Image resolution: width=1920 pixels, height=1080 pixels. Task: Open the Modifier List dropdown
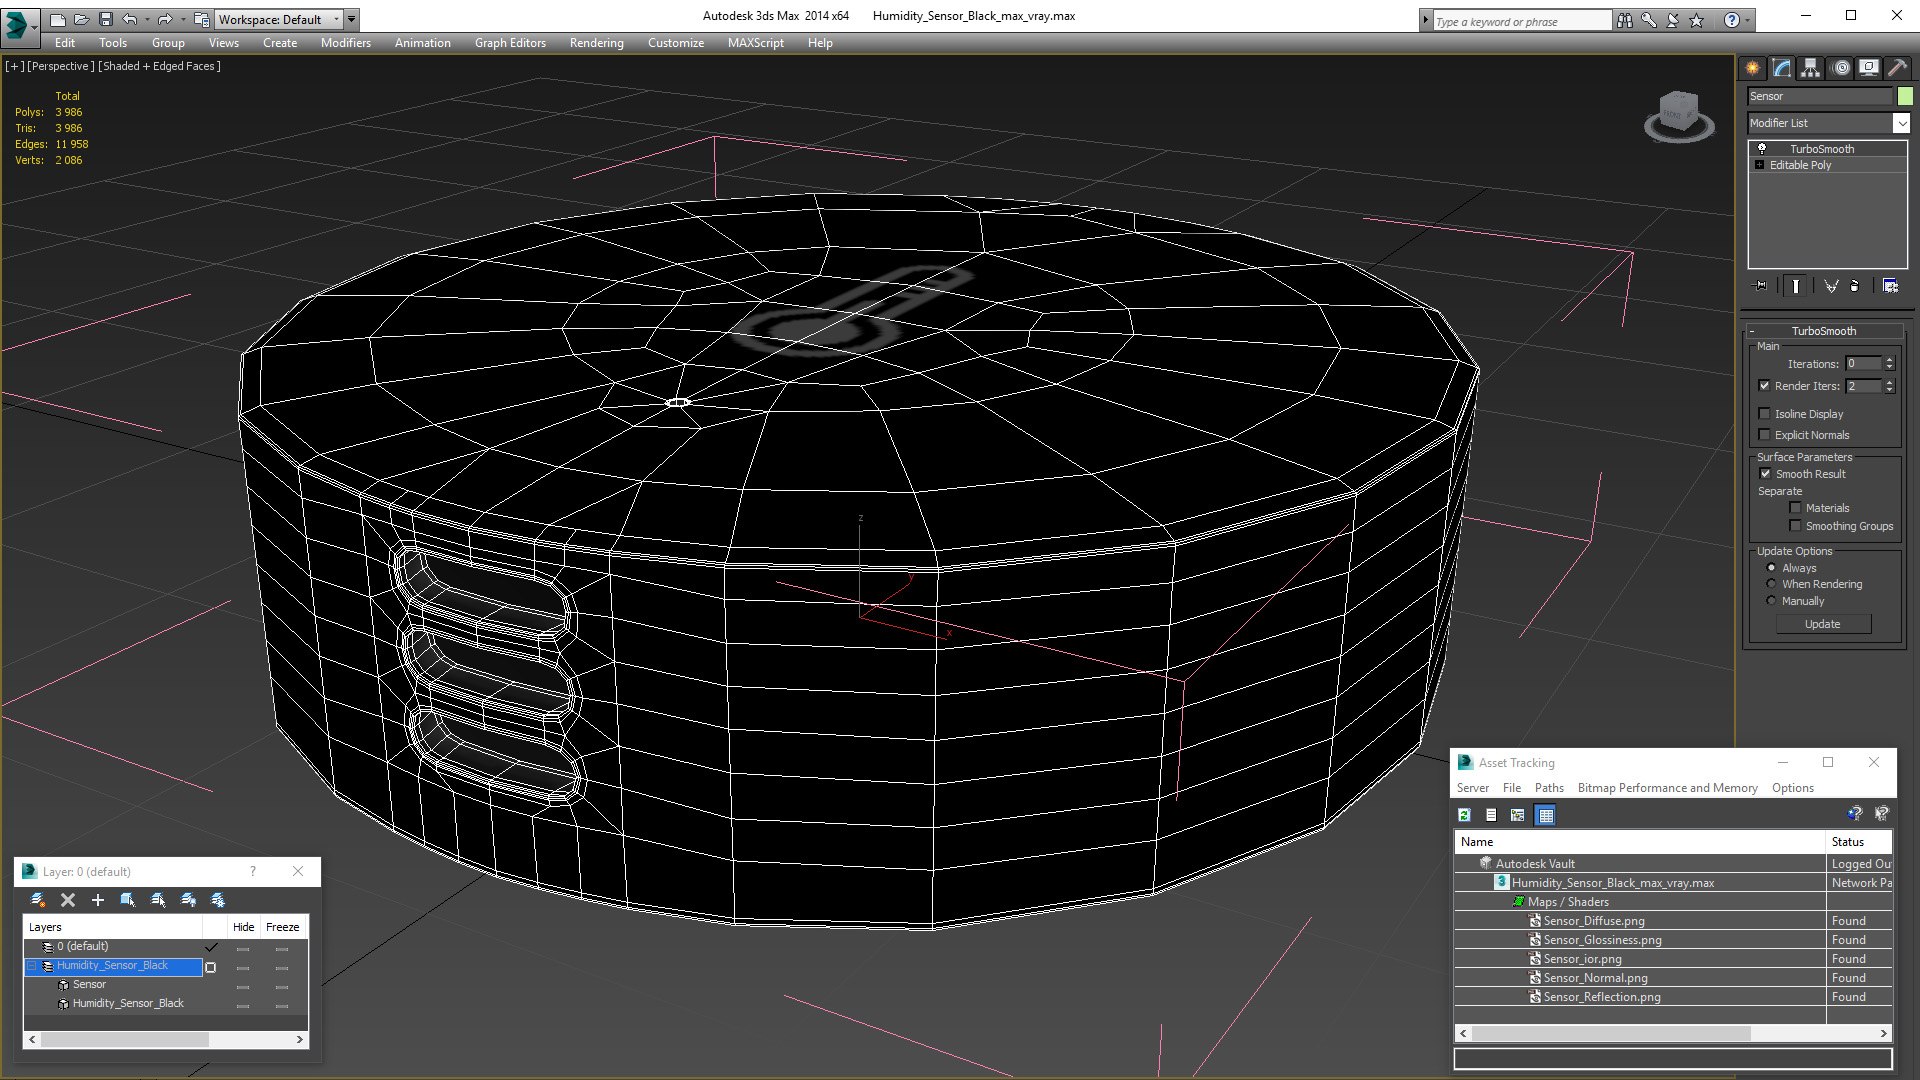pyautogui.click(x=1900, y=123)
